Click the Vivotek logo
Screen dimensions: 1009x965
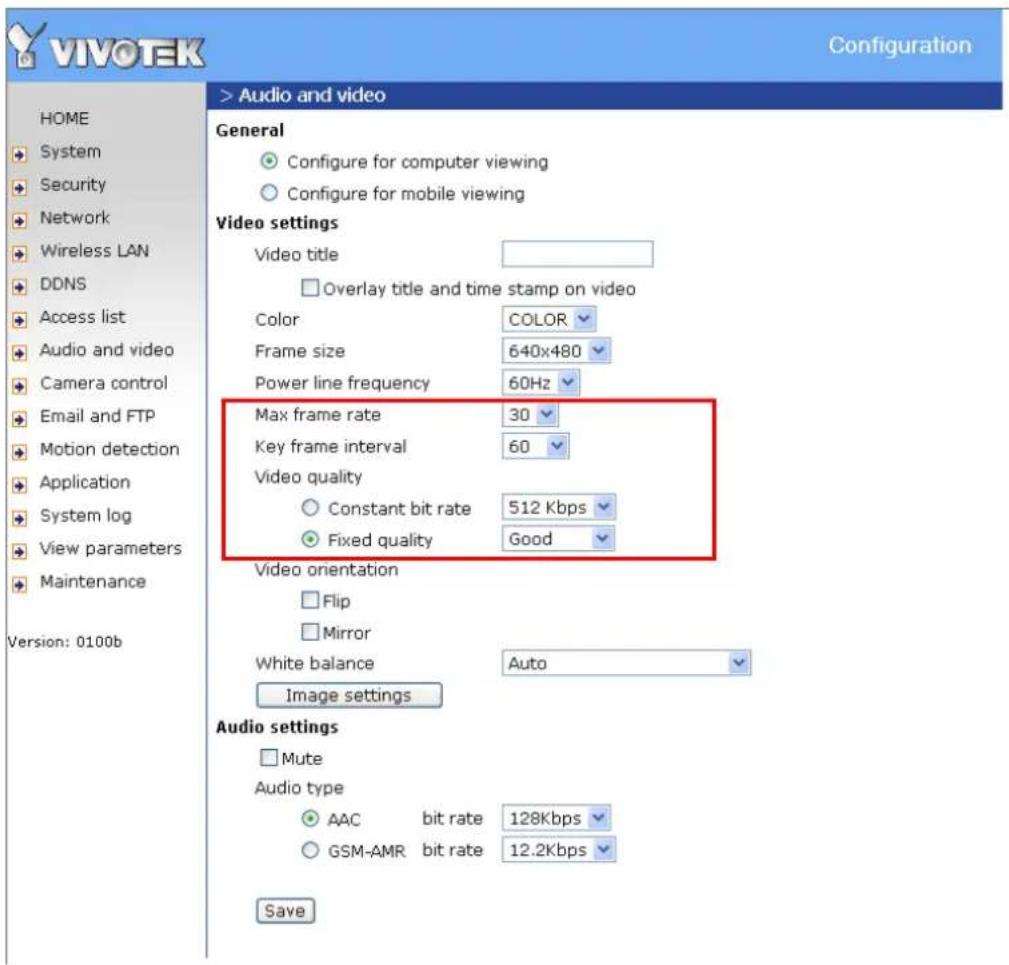tap(106, 46)
